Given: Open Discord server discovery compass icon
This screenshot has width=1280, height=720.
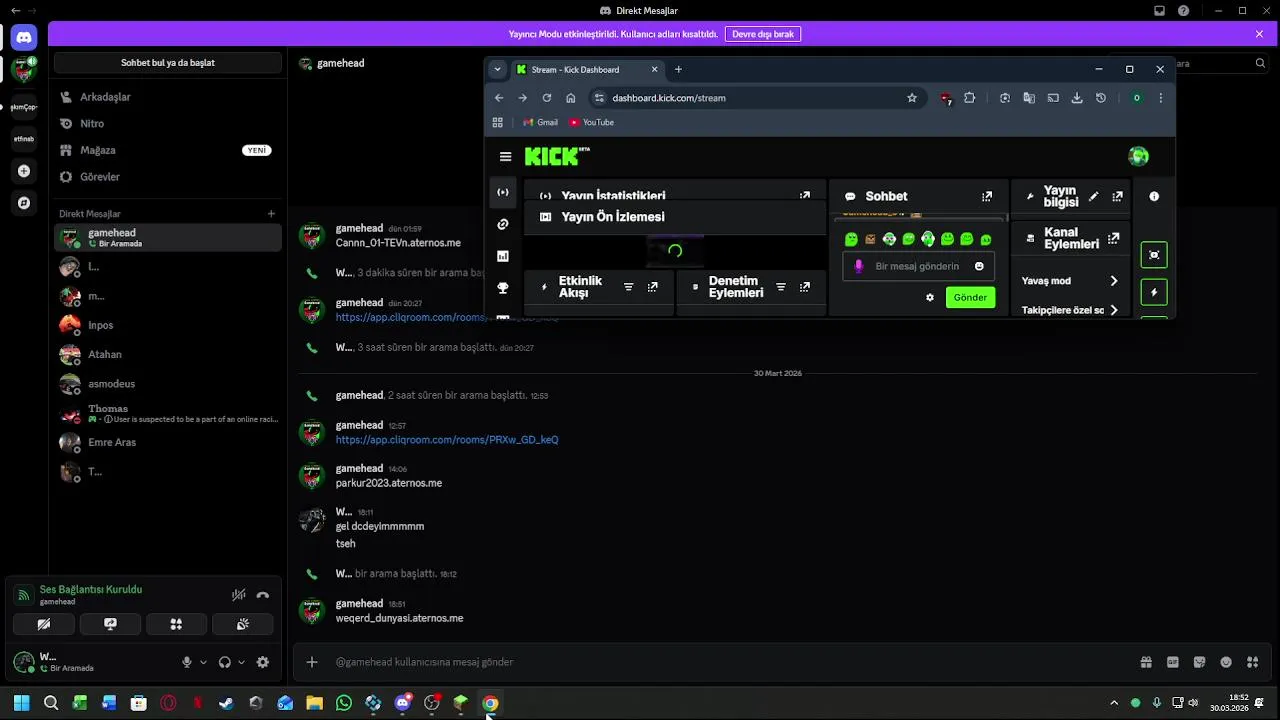Looking at the screenshot, I should (x=24, y=203).
